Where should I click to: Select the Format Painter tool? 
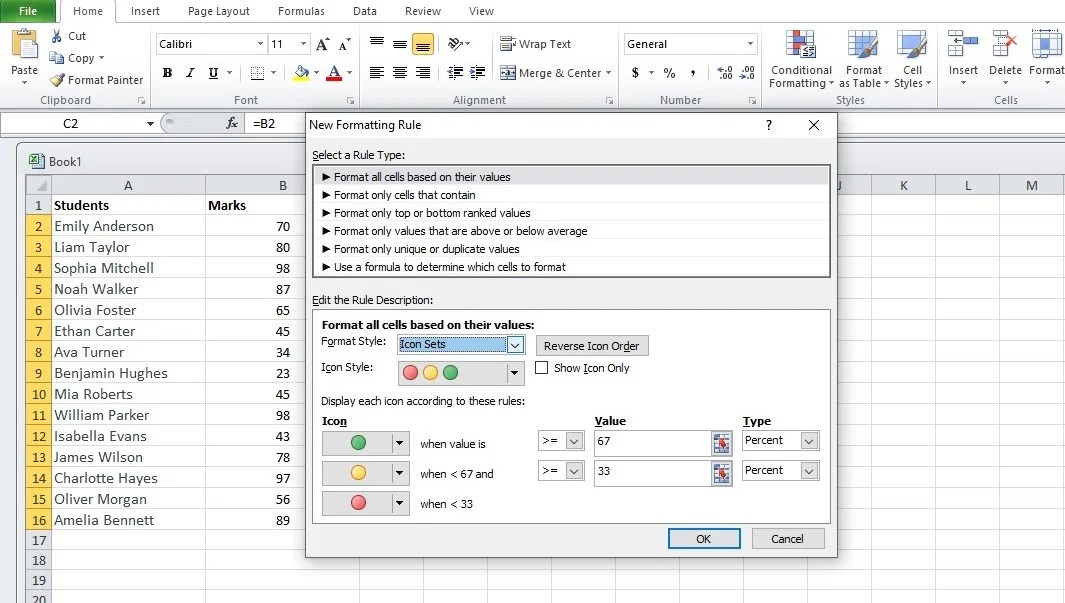pyautogui.click(x=95, y=80)
